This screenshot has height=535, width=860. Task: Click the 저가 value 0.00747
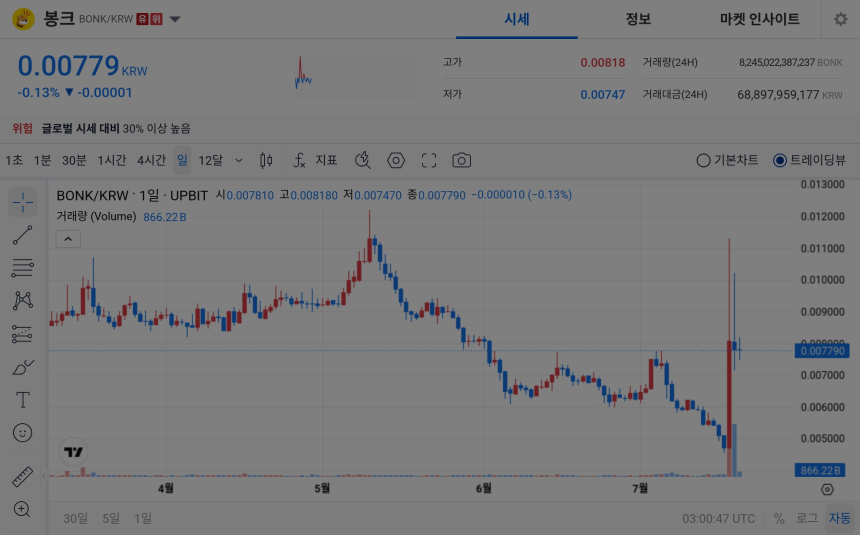[x=602, y=94]
